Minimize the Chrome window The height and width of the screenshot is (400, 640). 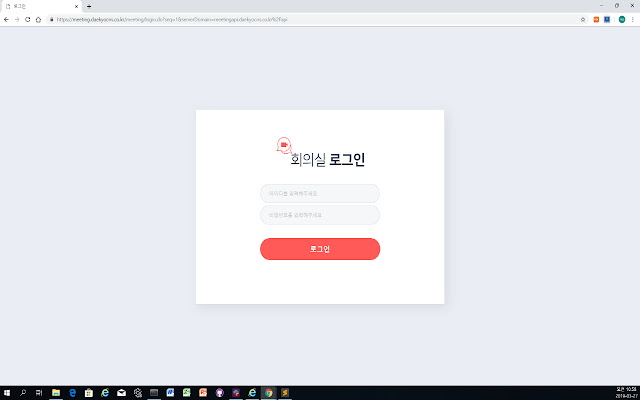(602, 6)
